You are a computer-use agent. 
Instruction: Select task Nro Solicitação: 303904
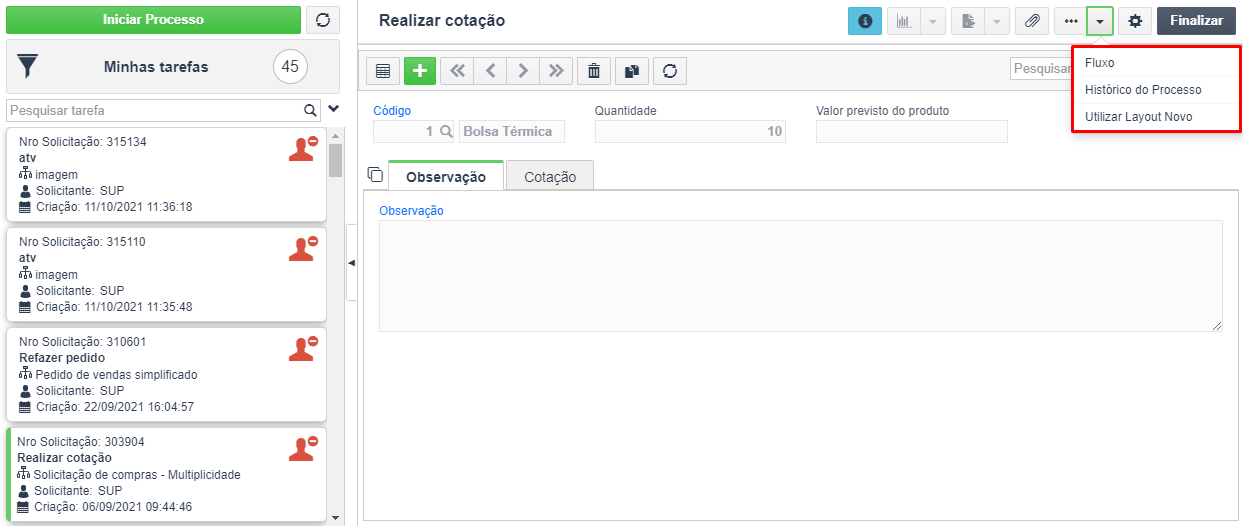coord(166,474)
